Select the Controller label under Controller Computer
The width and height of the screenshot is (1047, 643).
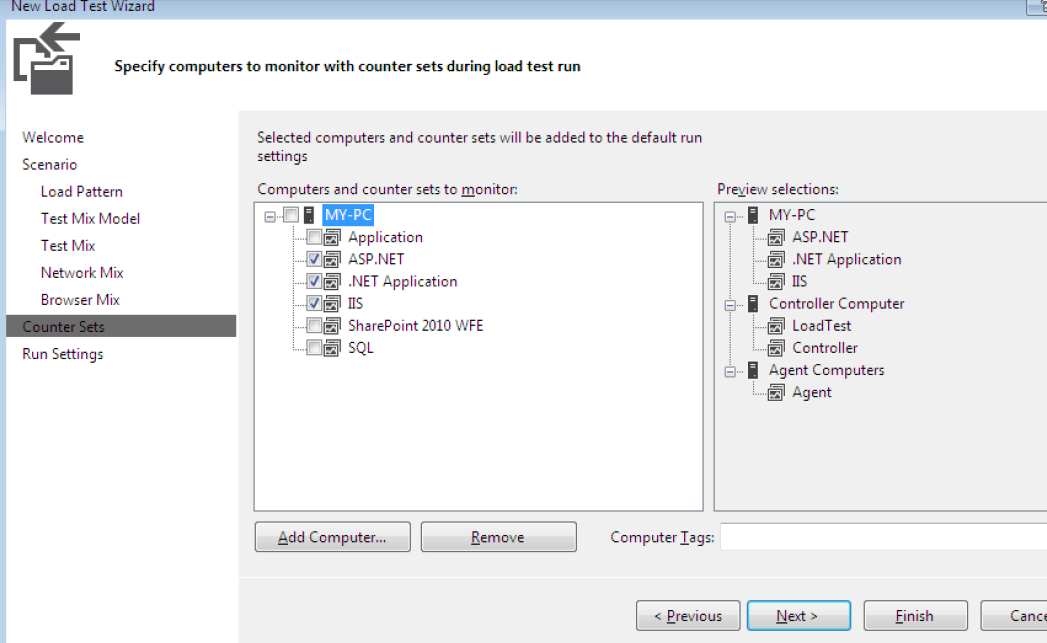coord(825,348)
